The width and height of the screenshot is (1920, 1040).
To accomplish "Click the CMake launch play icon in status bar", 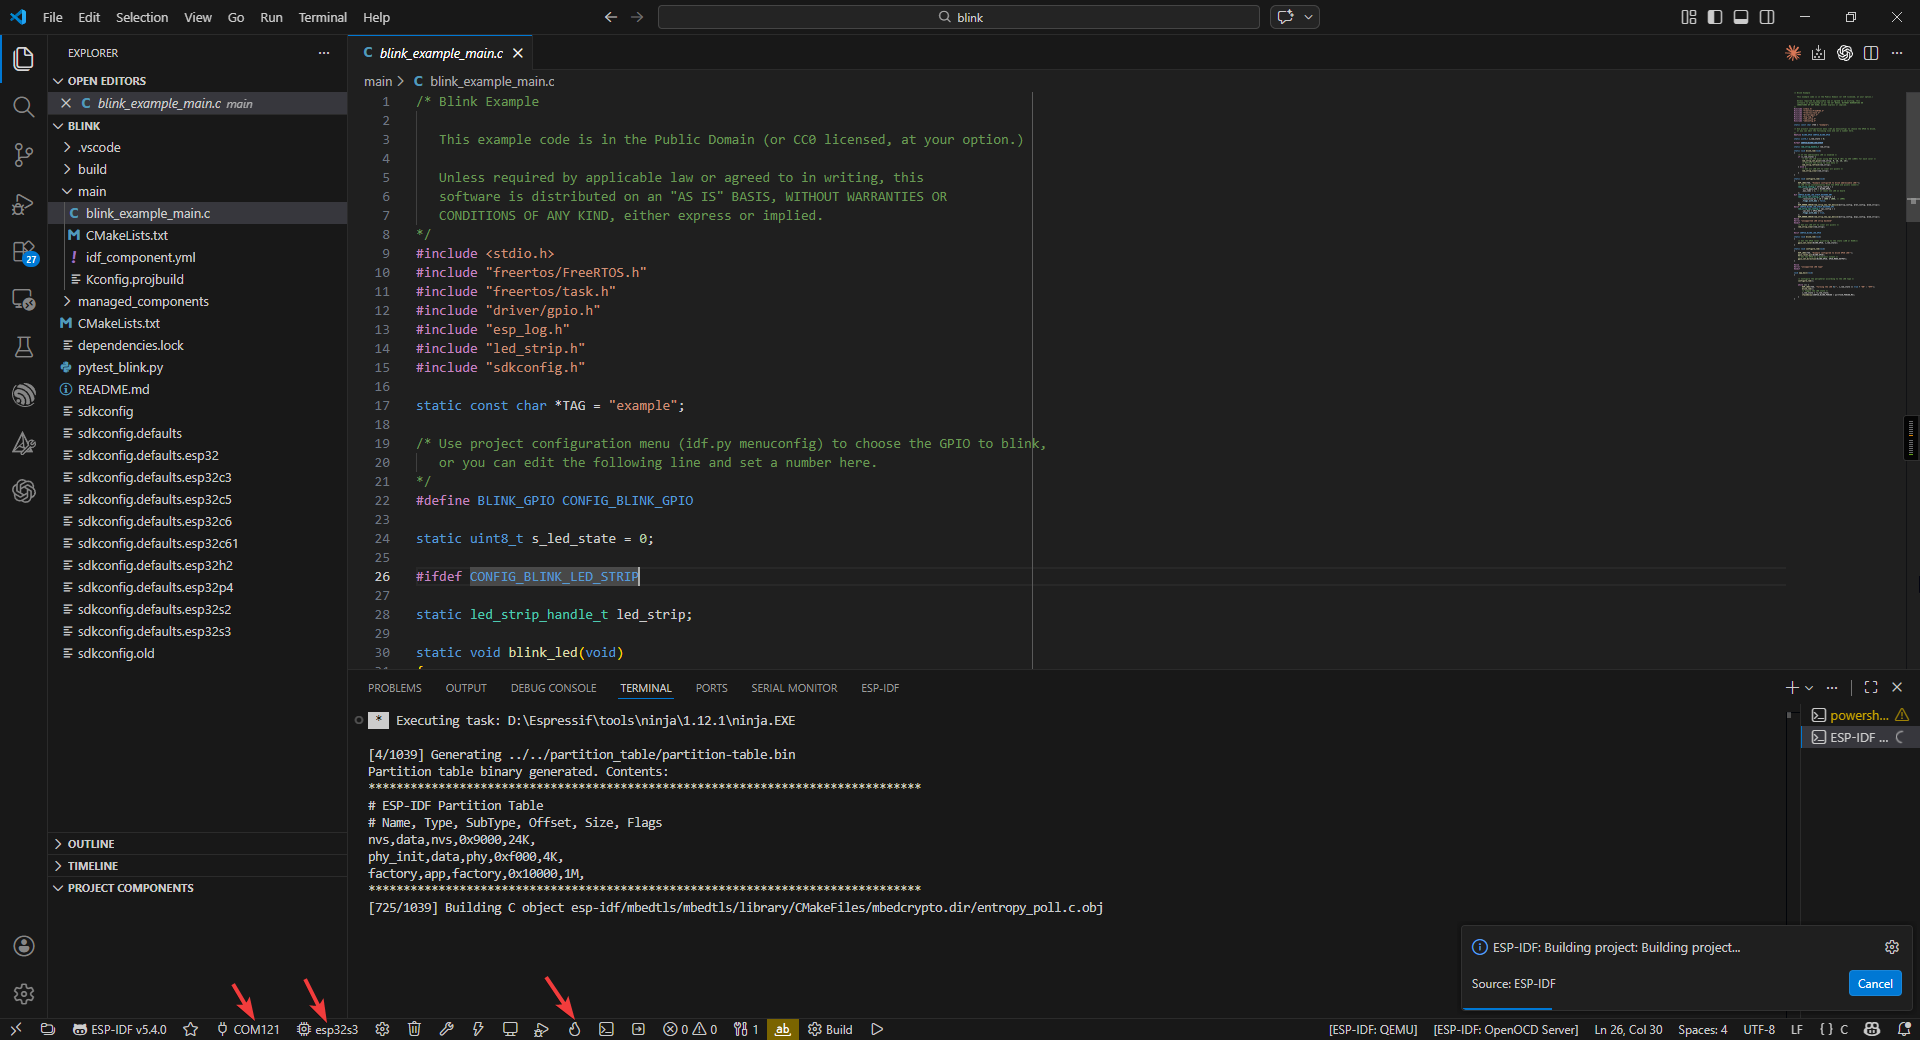I will tap(877, 1029).
